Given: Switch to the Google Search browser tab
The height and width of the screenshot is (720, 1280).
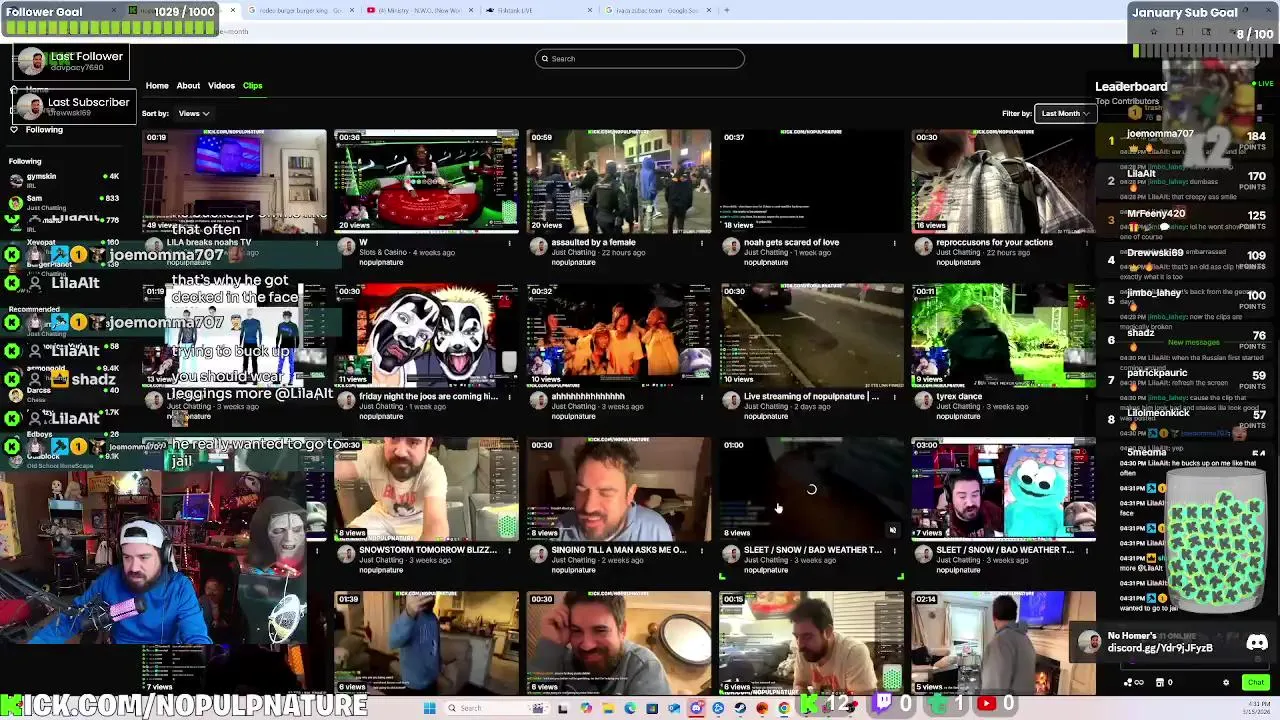Looking at the screenshot, I should point(656,10).
